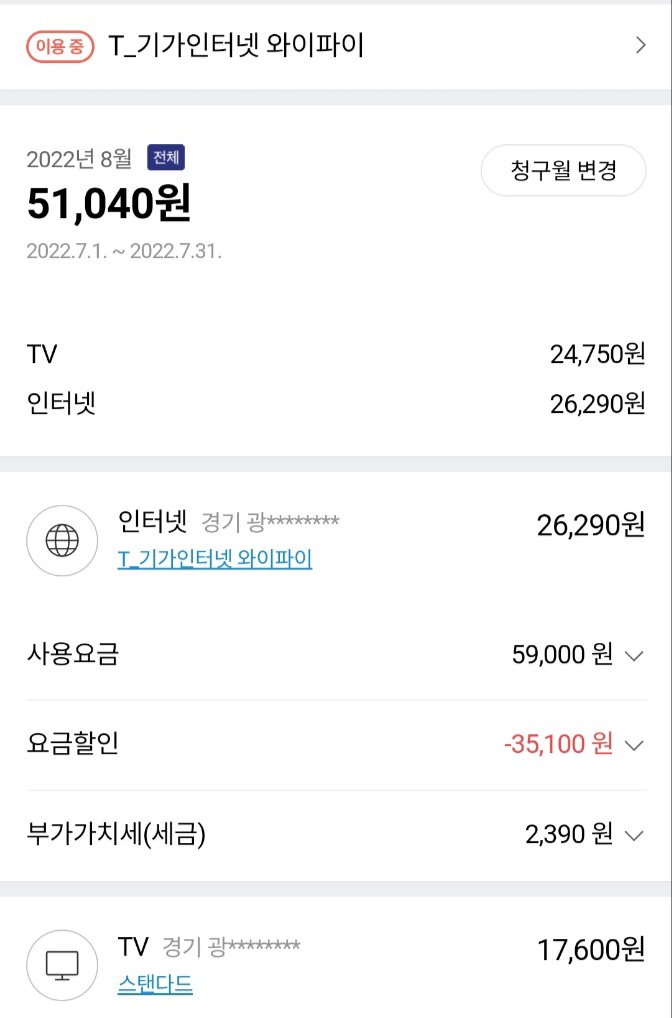Tap the TV 17,600원 amount
The width and height of the screenshot is (672, 1018).
(x=591, y=950)
